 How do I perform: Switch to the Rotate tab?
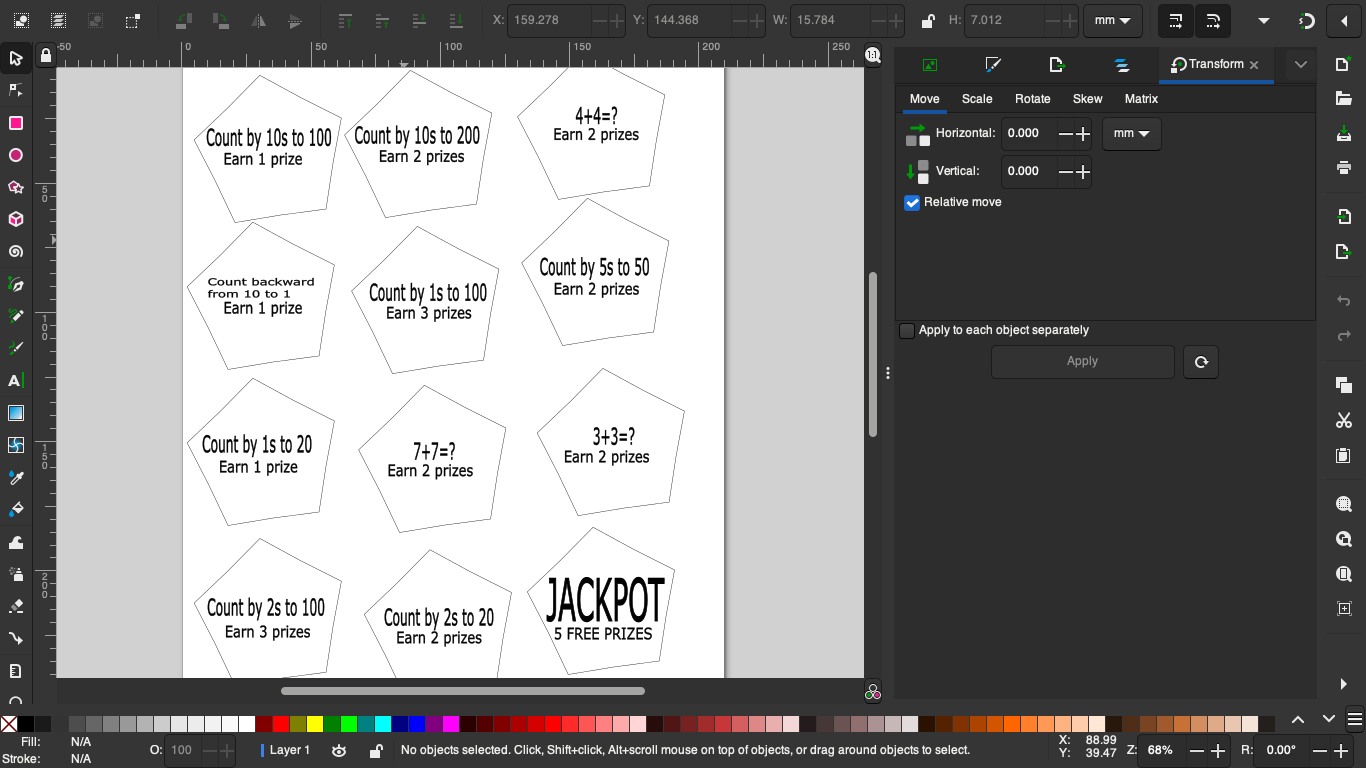pyautogui.click(x=1032, y=99)
